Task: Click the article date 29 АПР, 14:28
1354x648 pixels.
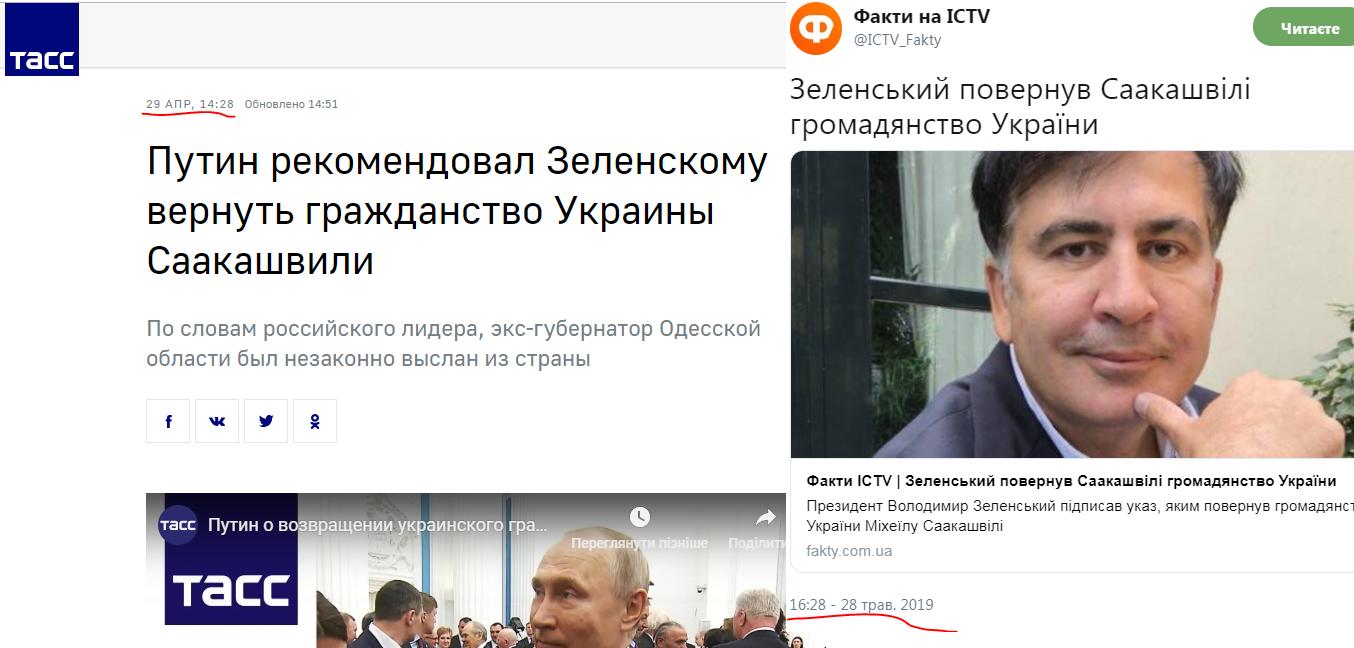Action: pos(190,104)
